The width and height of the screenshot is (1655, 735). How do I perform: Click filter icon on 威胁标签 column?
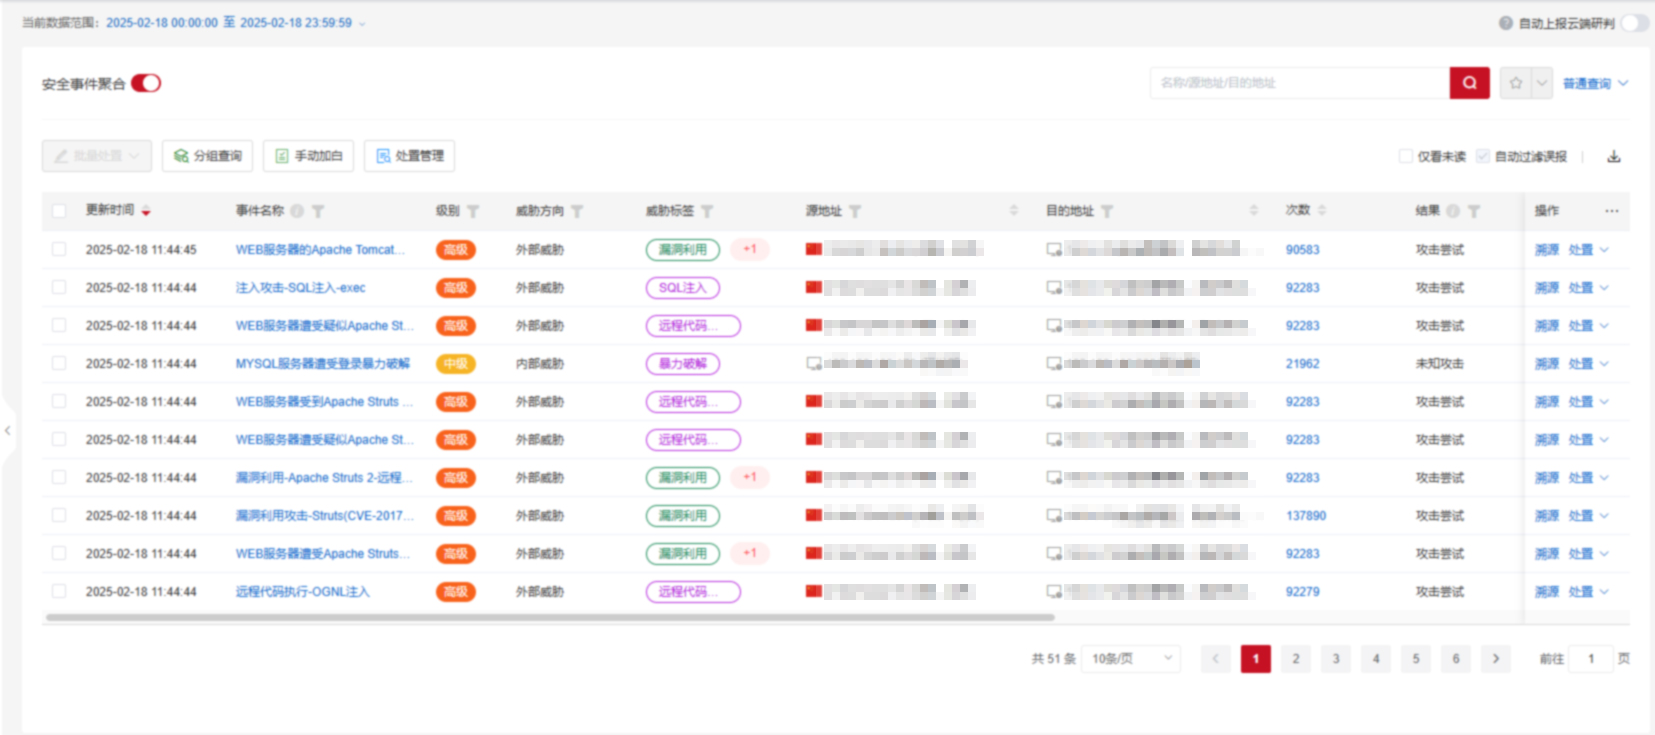coord(707,211)
